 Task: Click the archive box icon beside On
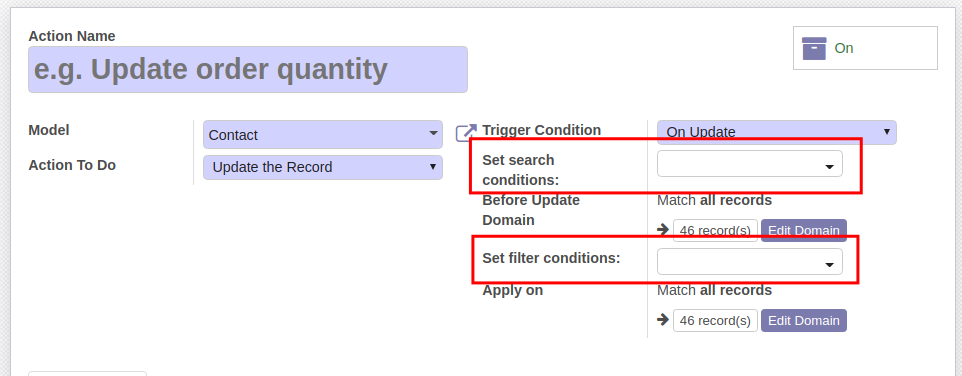(x=814, y=48)
